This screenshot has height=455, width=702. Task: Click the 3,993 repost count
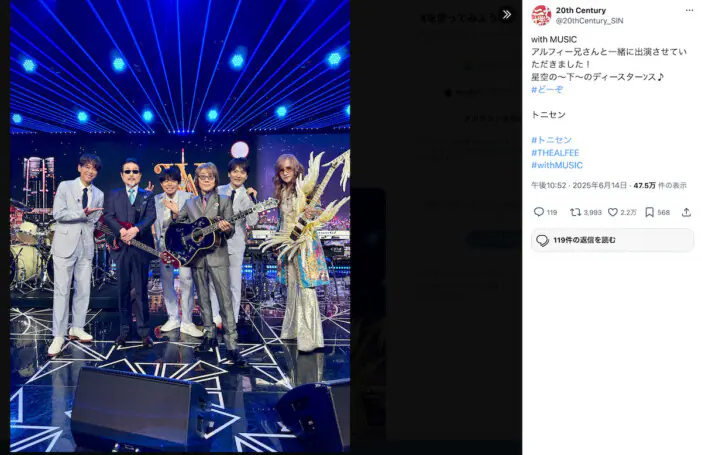[x=592, y=212]
